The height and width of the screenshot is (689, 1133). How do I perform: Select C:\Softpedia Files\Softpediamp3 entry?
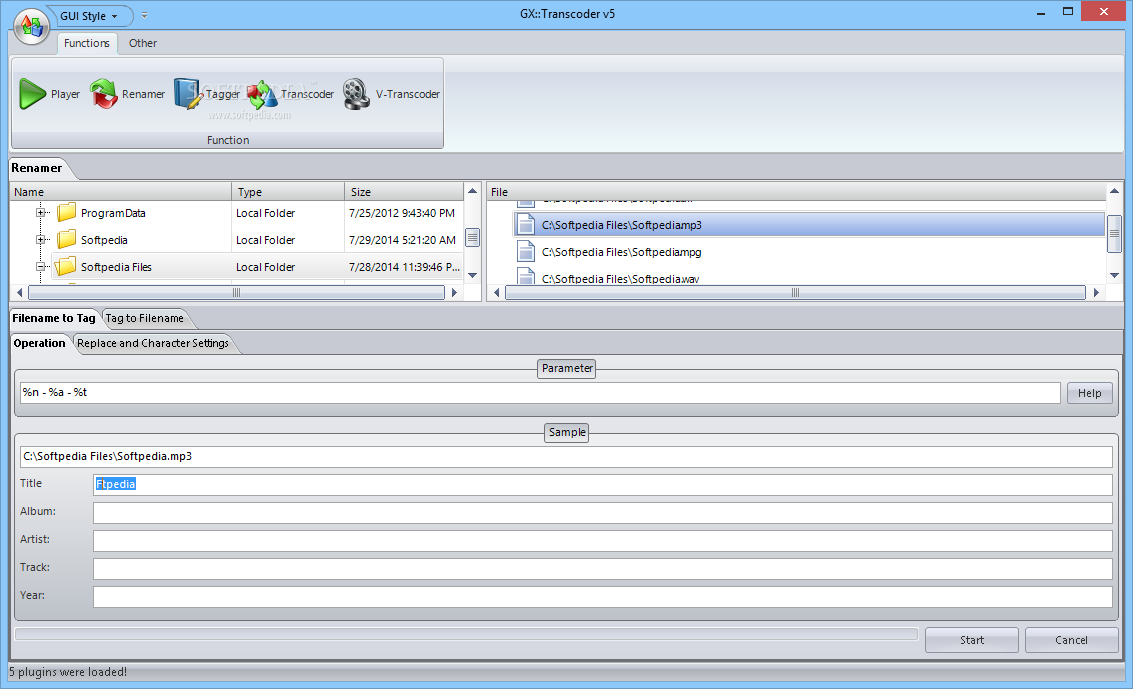click(x=621, y=225)
